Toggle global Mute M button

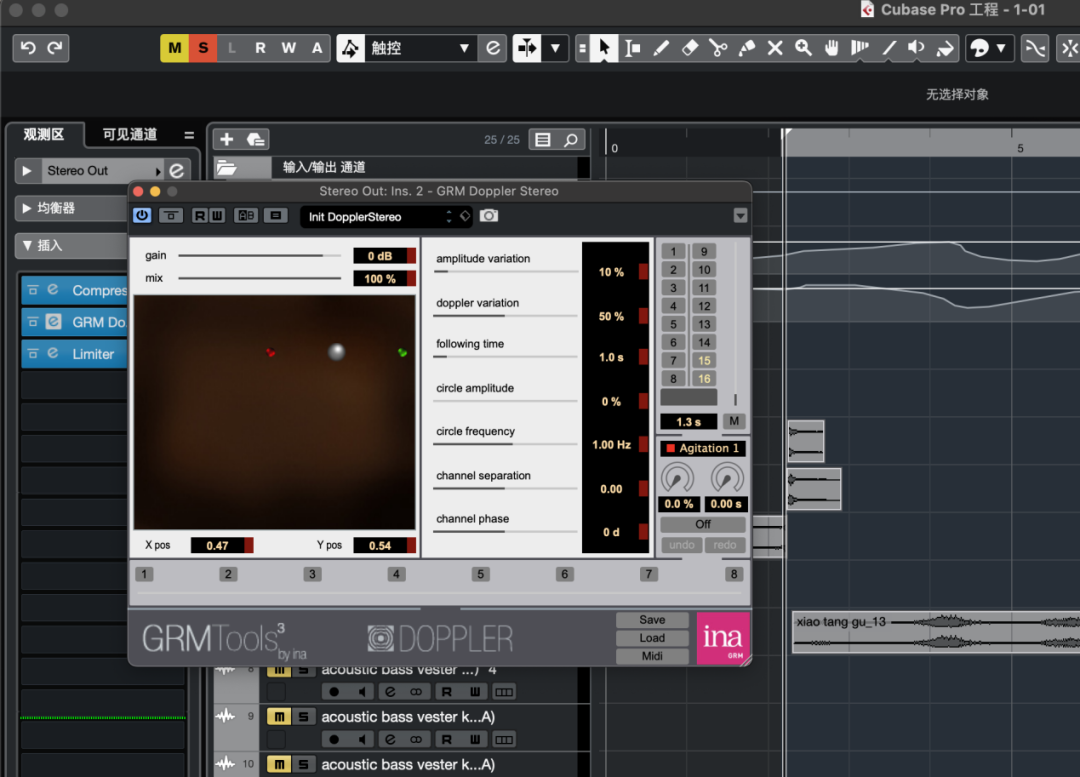tap(175, 48)
